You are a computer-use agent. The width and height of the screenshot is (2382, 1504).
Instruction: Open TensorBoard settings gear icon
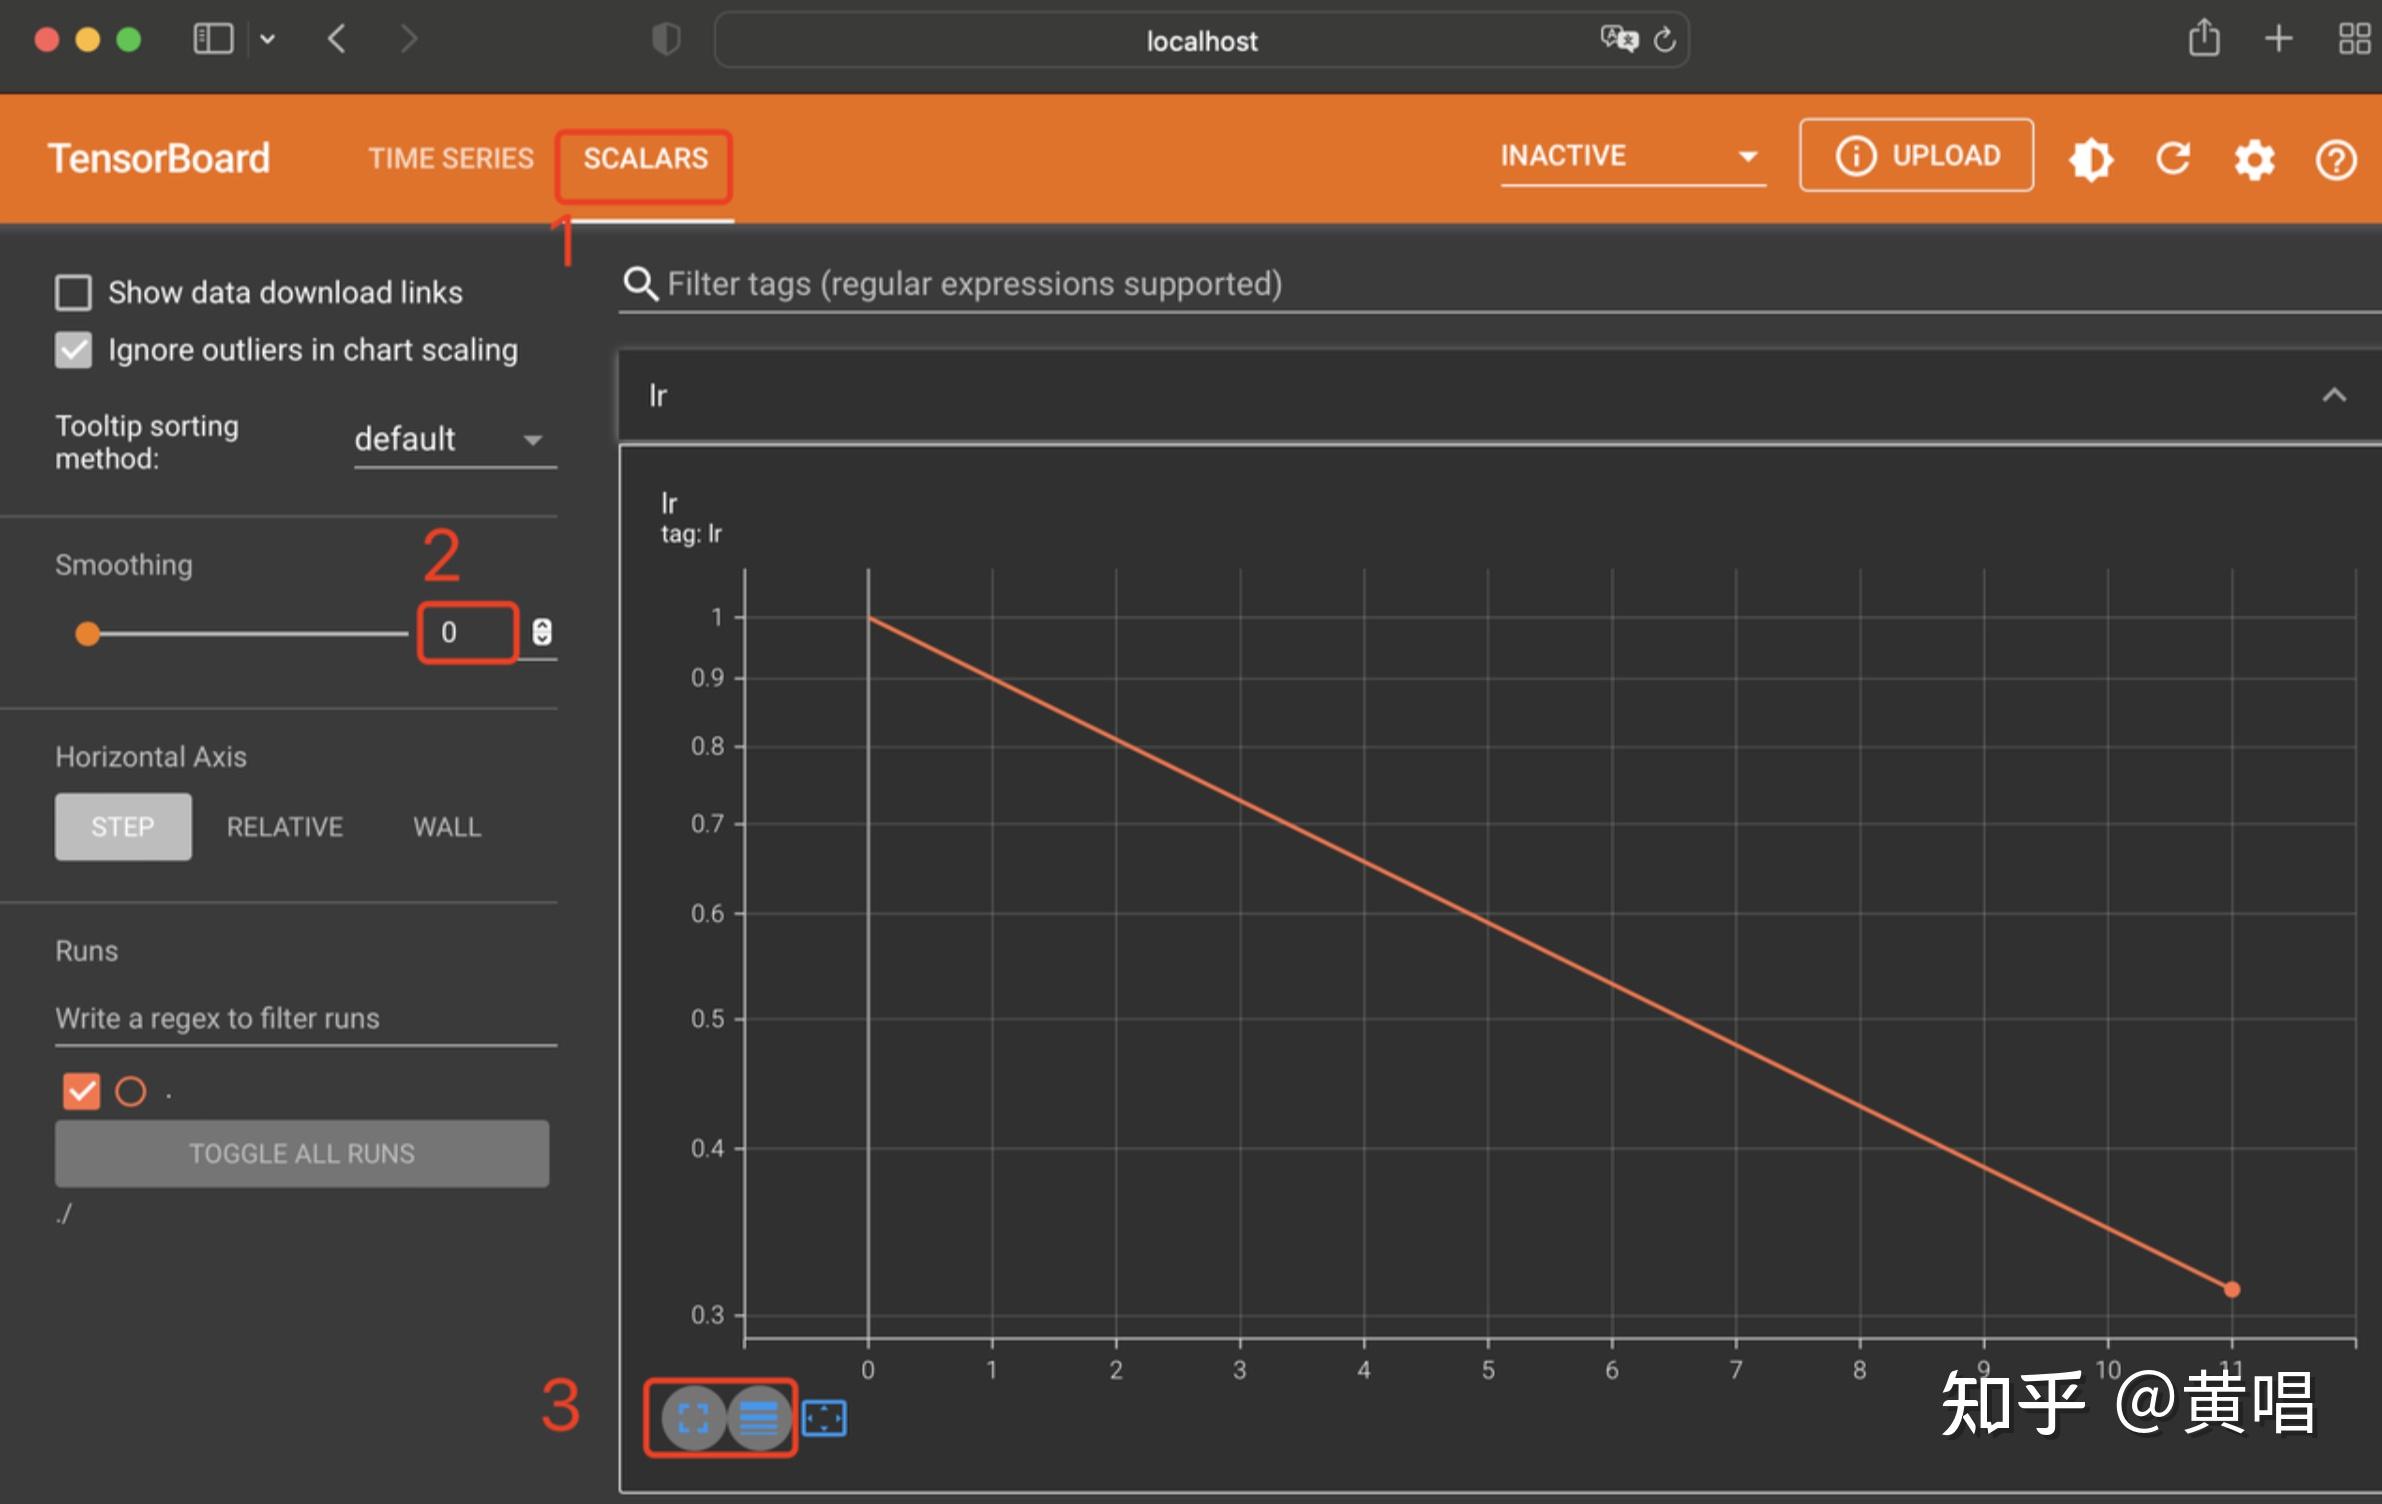click(x=2254, y=159)
